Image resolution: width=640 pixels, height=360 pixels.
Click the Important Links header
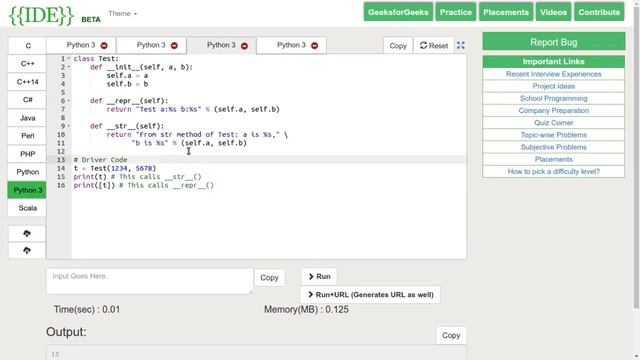pyautogui.click(x=553, y=62)
